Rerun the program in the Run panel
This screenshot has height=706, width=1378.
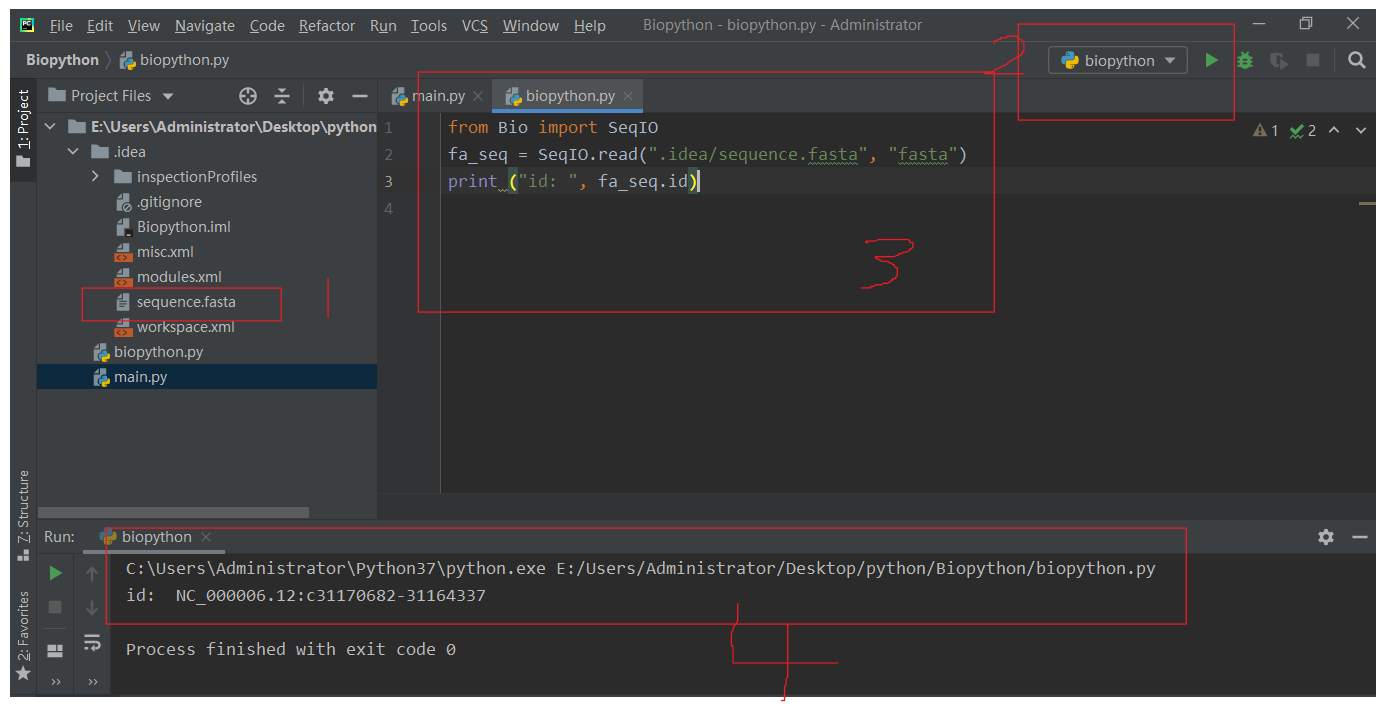tap(55, 573)
